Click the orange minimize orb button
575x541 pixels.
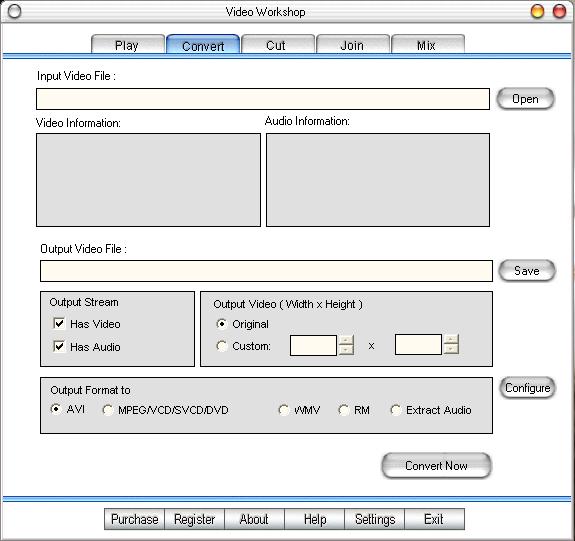pos(538,11)
